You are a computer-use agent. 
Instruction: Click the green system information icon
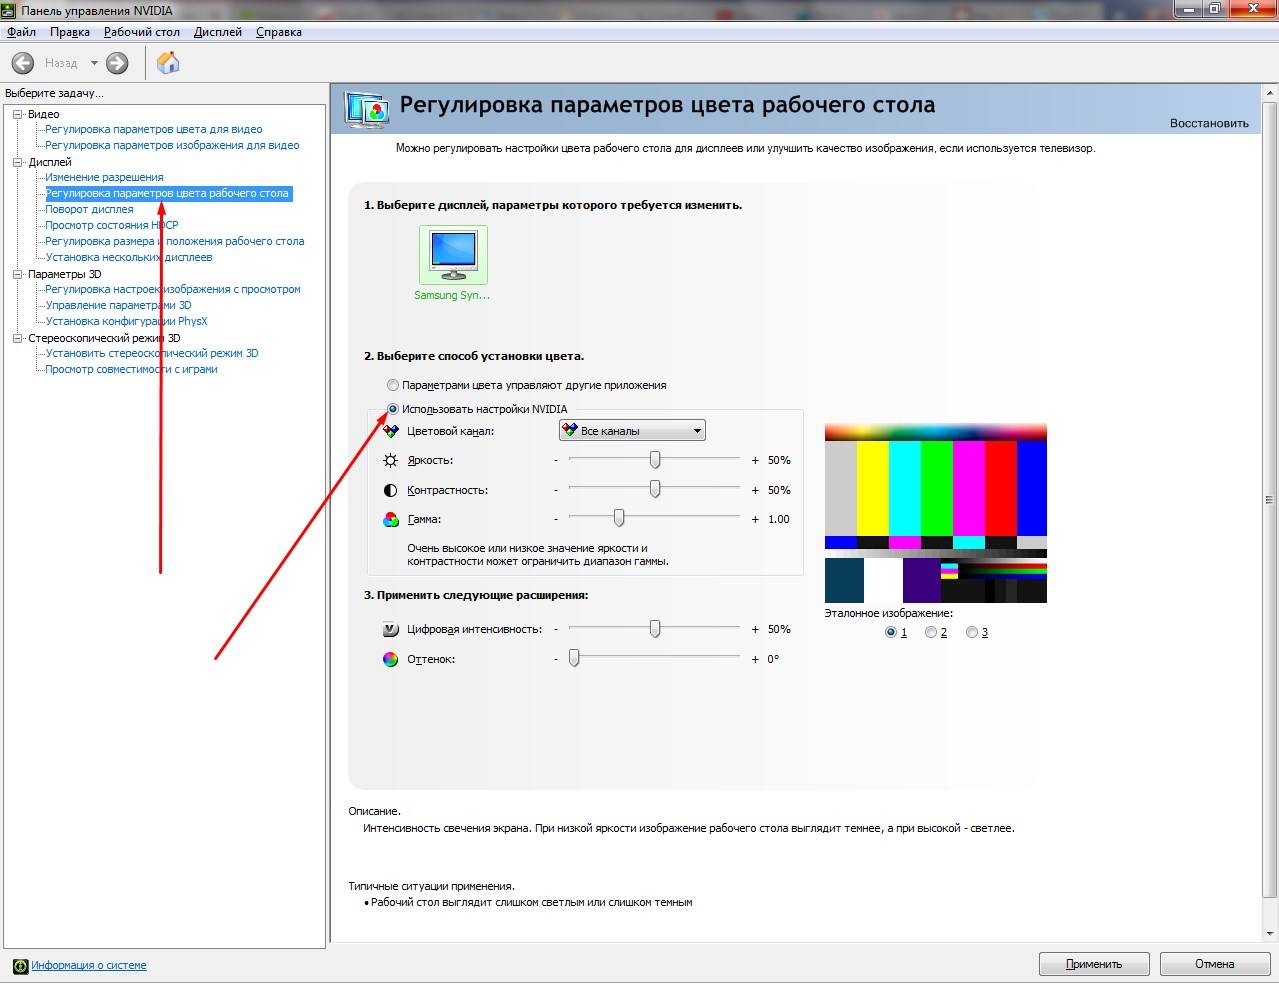[x=20, y=966]
